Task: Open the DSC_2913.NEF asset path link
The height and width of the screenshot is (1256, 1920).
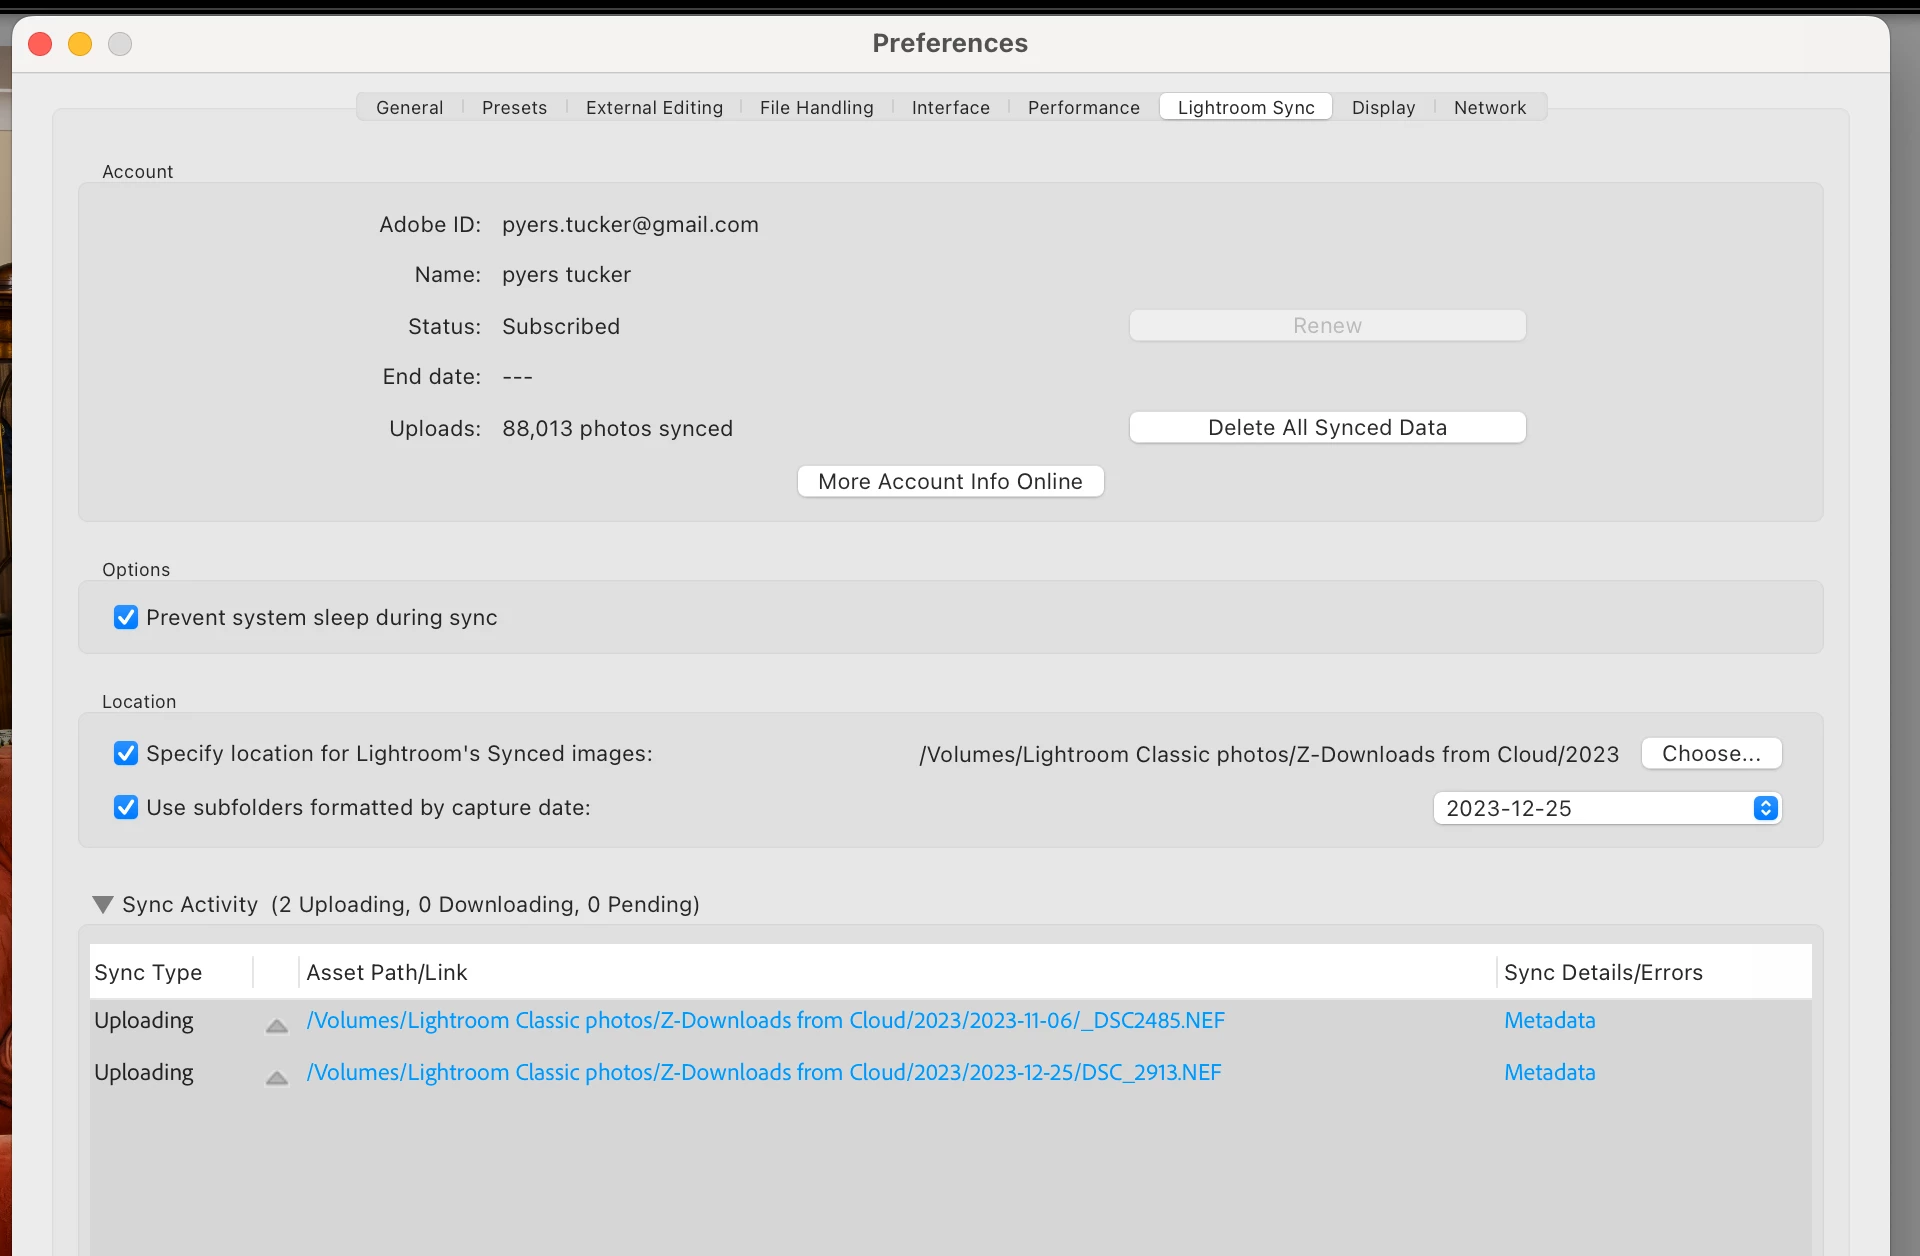Action: click(x=763, y=1073)
